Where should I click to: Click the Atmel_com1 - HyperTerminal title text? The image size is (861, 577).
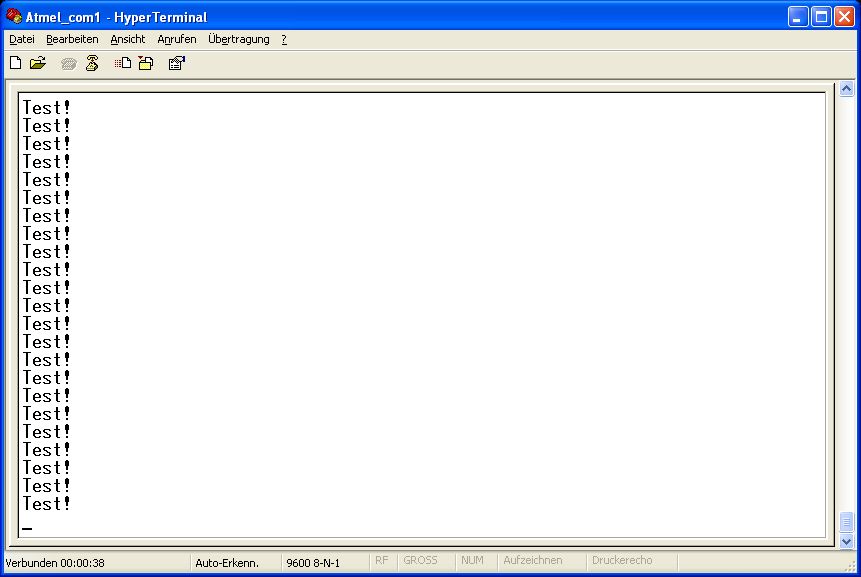pos(116,17)
